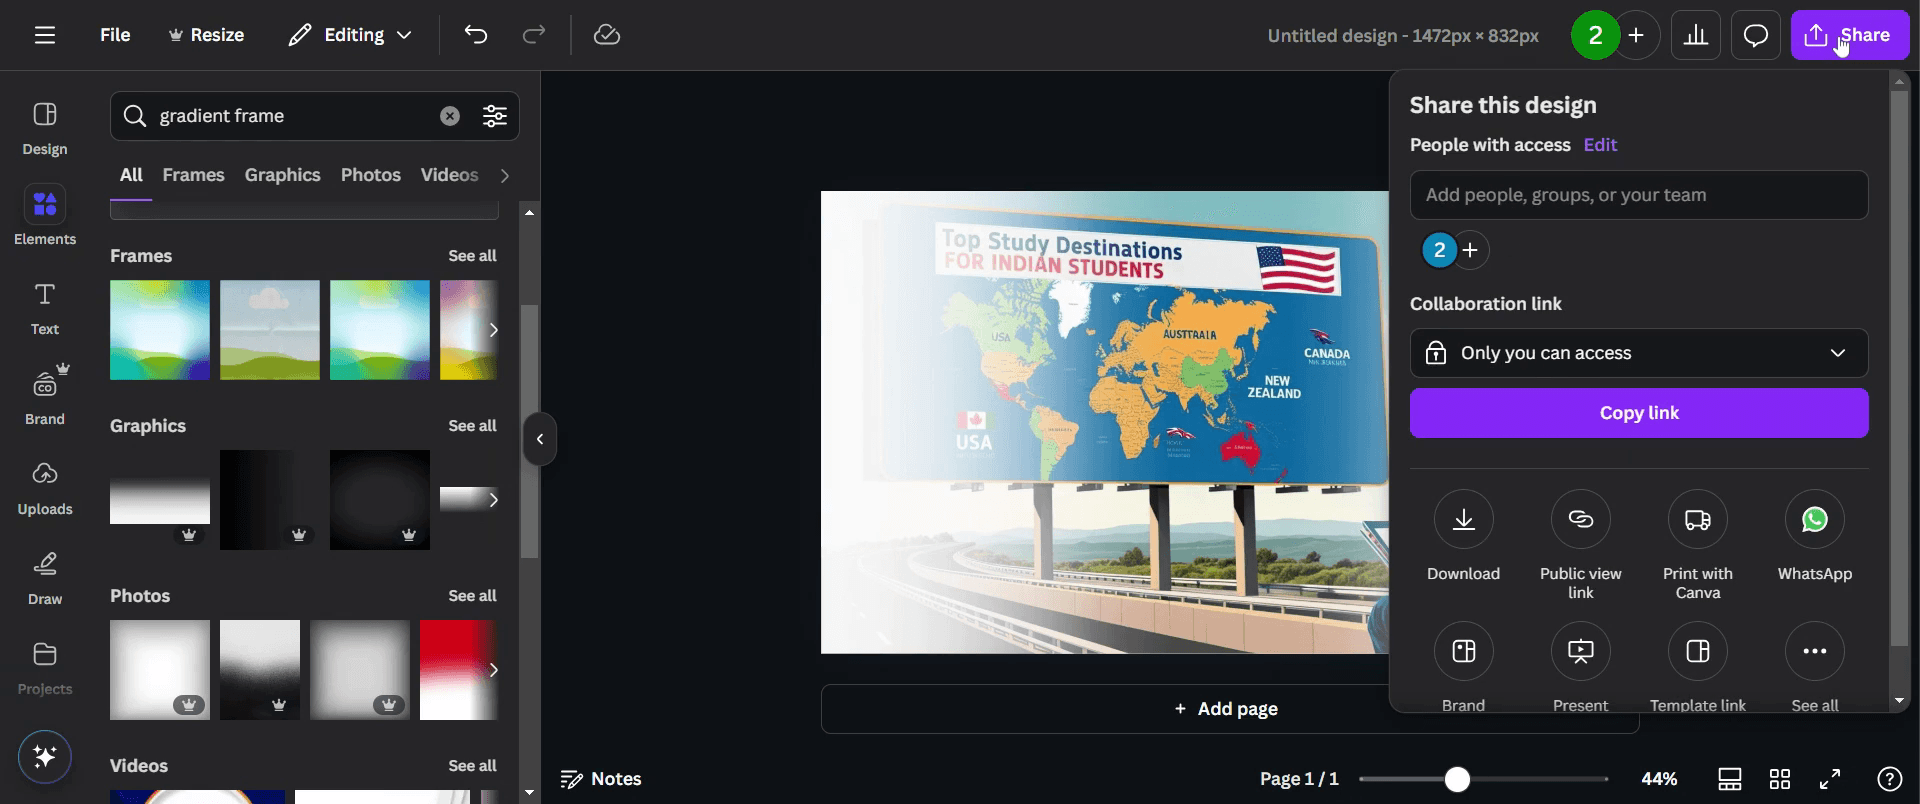See all Graphics results

coord(472,426)
